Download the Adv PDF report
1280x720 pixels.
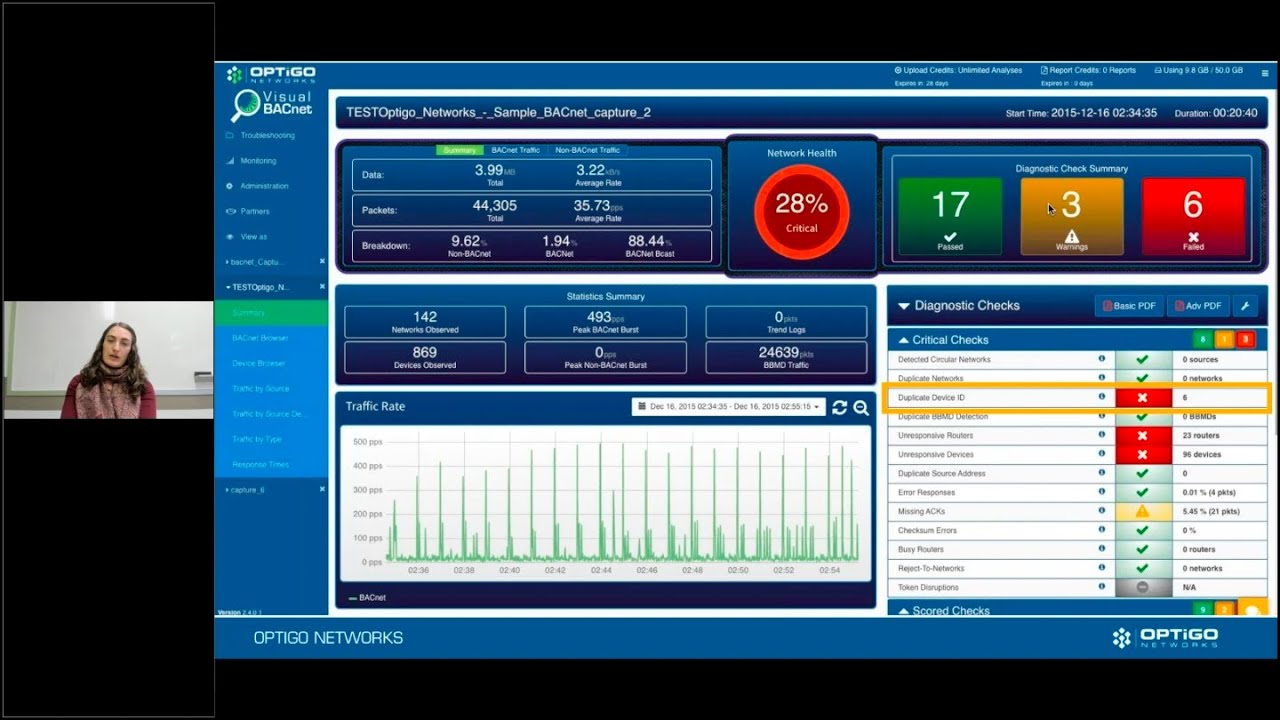click(x=1198, y=306)
